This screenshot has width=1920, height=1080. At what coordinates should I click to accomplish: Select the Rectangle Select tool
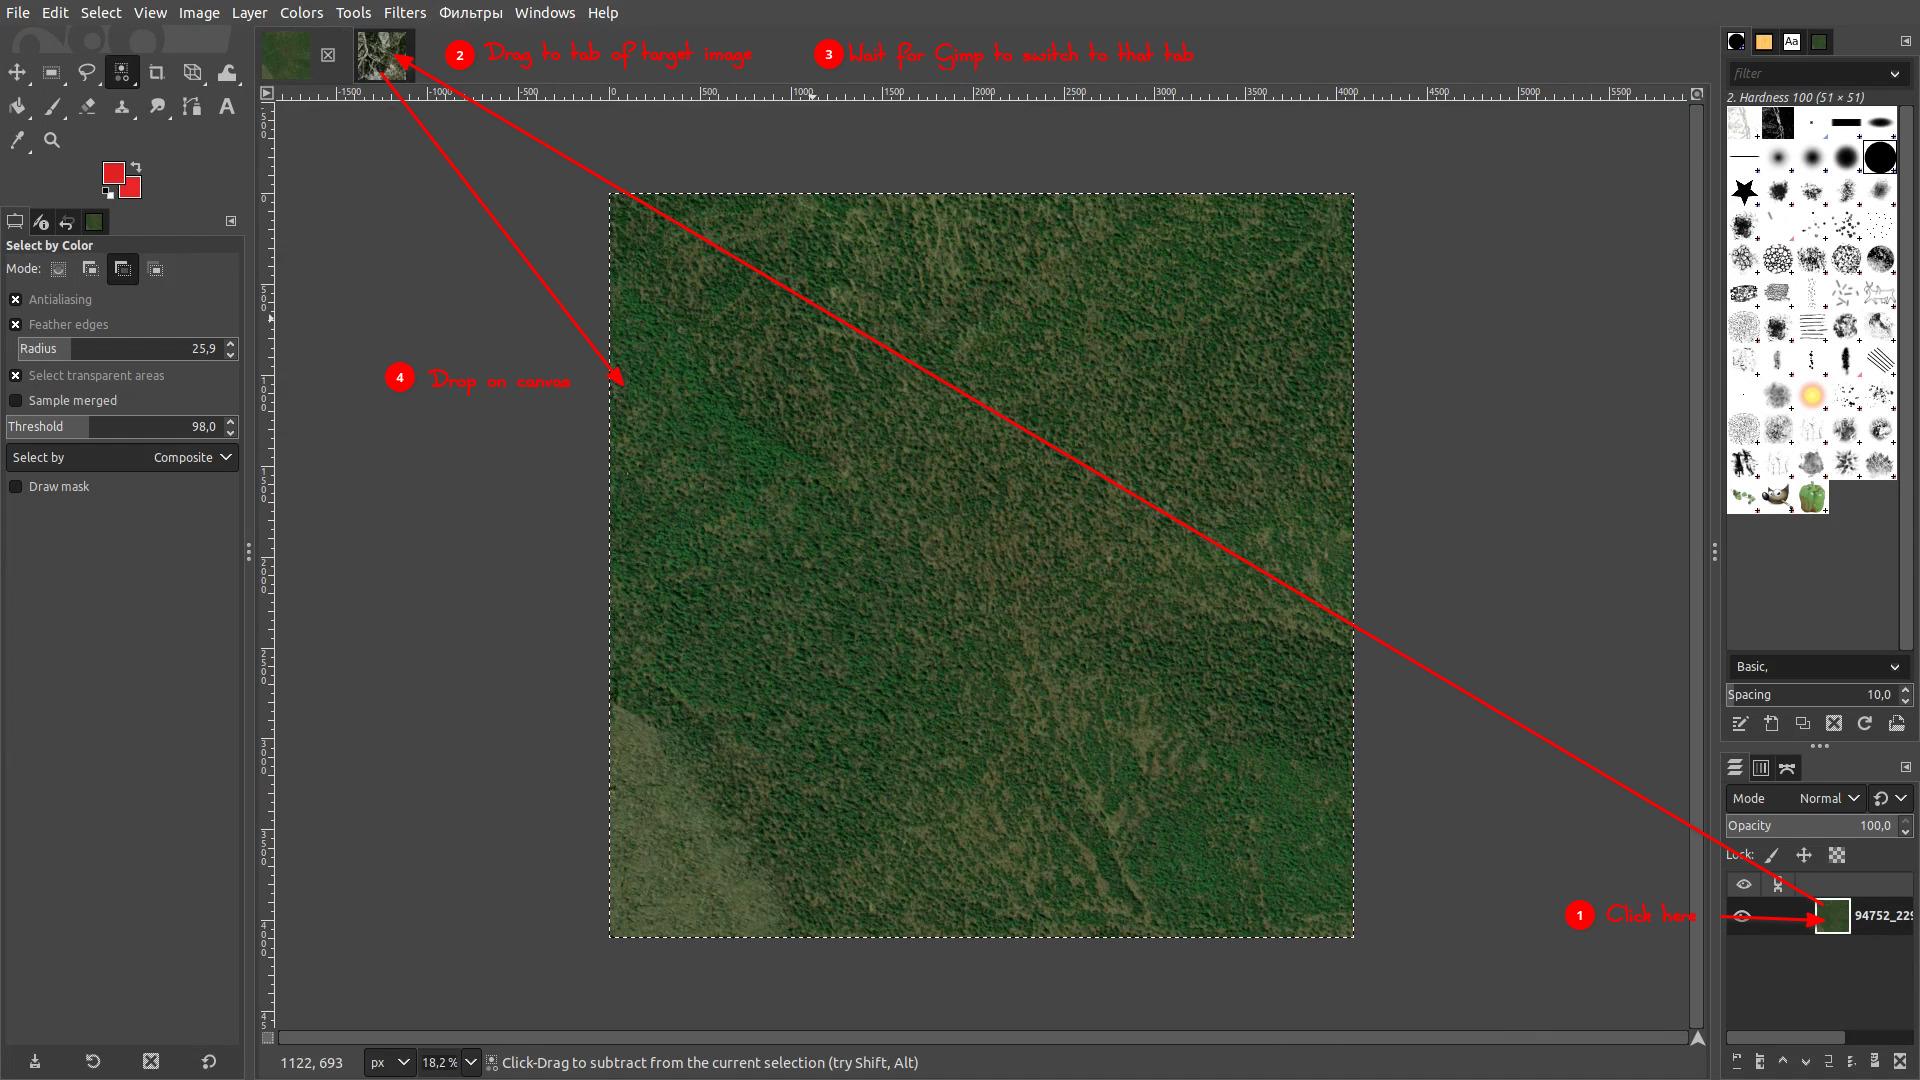point(52,73)
